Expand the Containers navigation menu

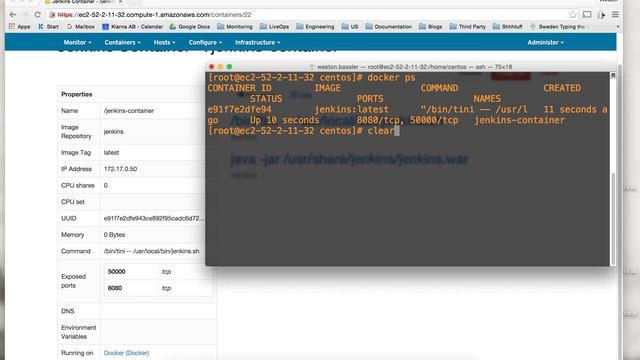[x=122, y=42]
